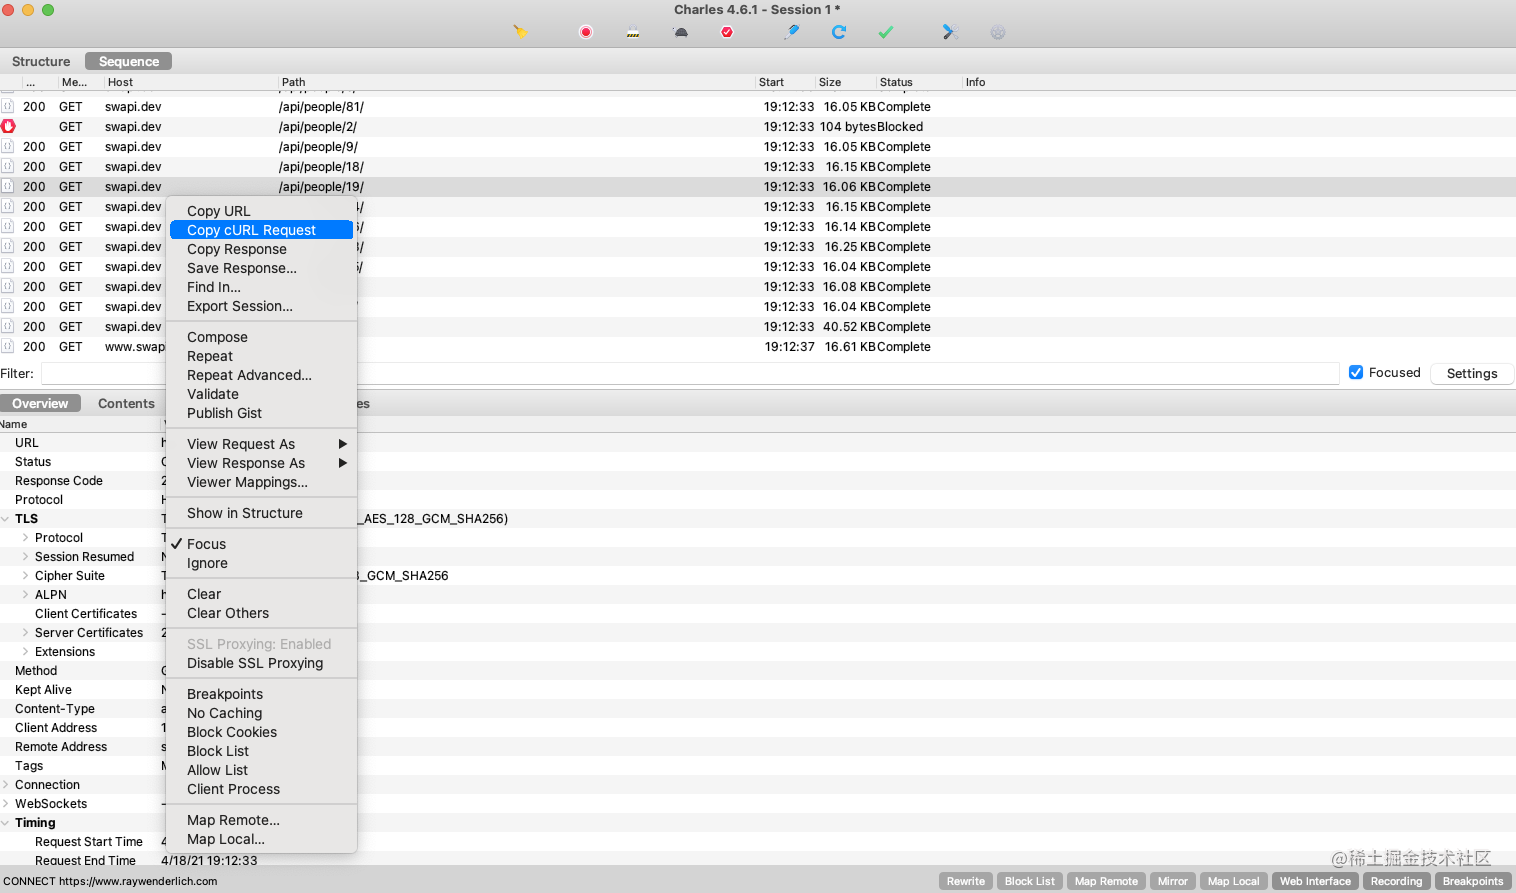Toggle Breakpoints in status bar
Viewport: 1516px width, 893px height.
(1473, 881)
